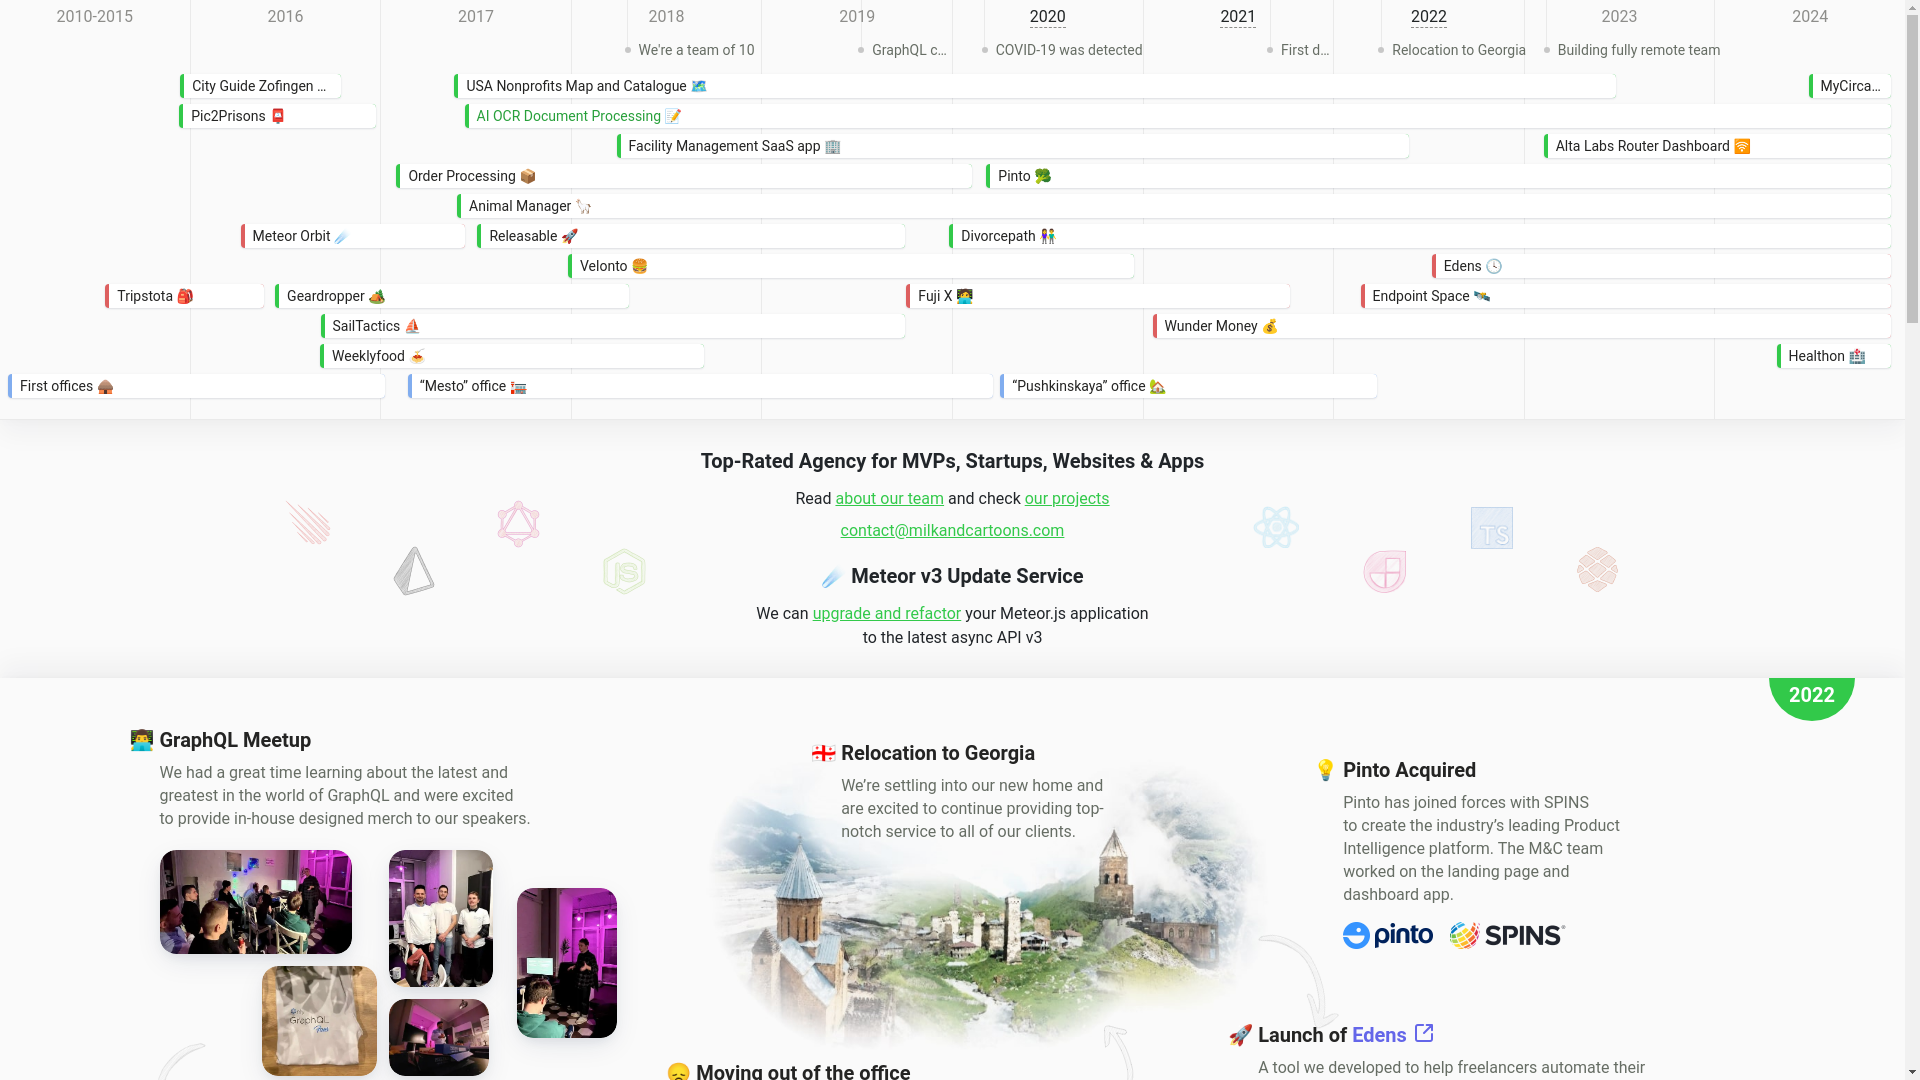Screen dimensions: 1920x1080
Task: Click "We're a team of 10" event
Action: 690,50
